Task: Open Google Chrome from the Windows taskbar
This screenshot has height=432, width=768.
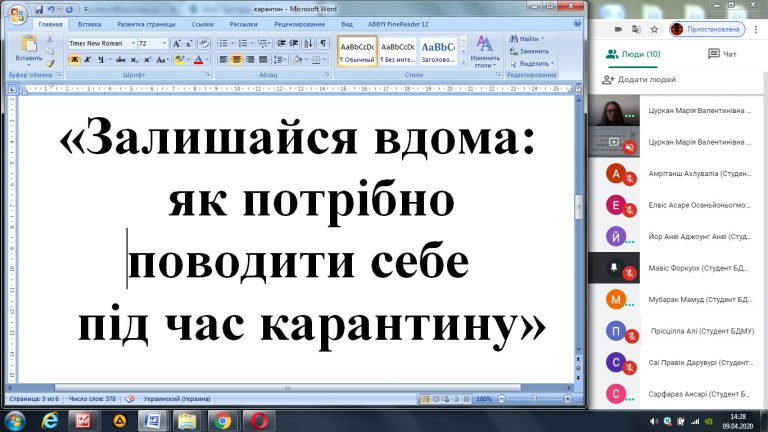Action: click(222, 421)
